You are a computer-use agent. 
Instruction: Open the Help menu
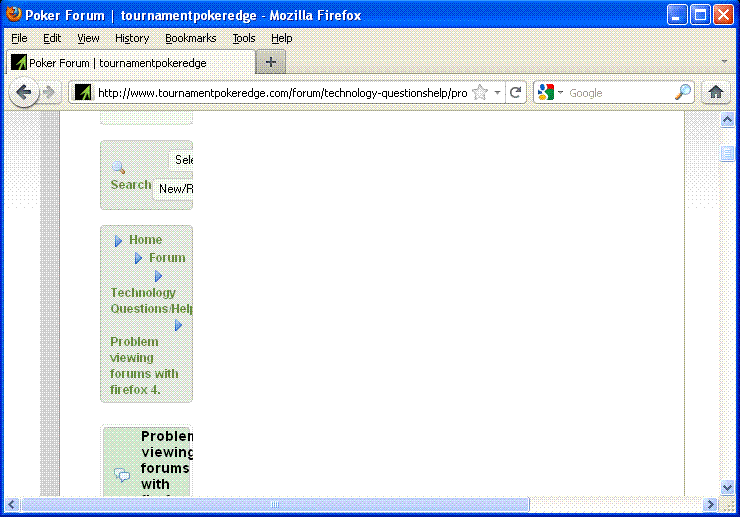pyautogui.click(x=282, y=38)
